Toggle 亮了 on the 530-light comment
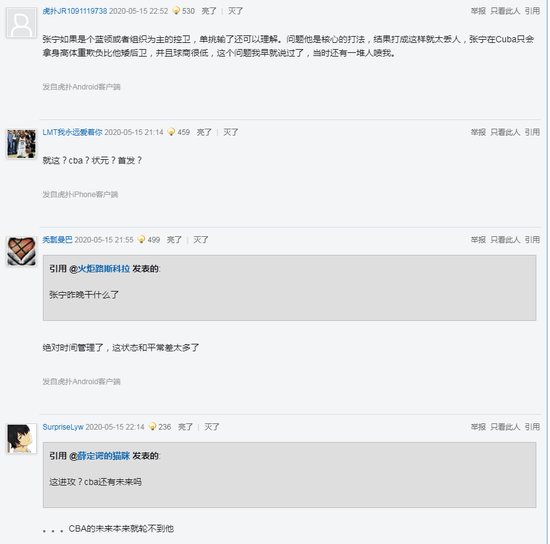Viewport: 550px width, 544px height. pos(209,11)
